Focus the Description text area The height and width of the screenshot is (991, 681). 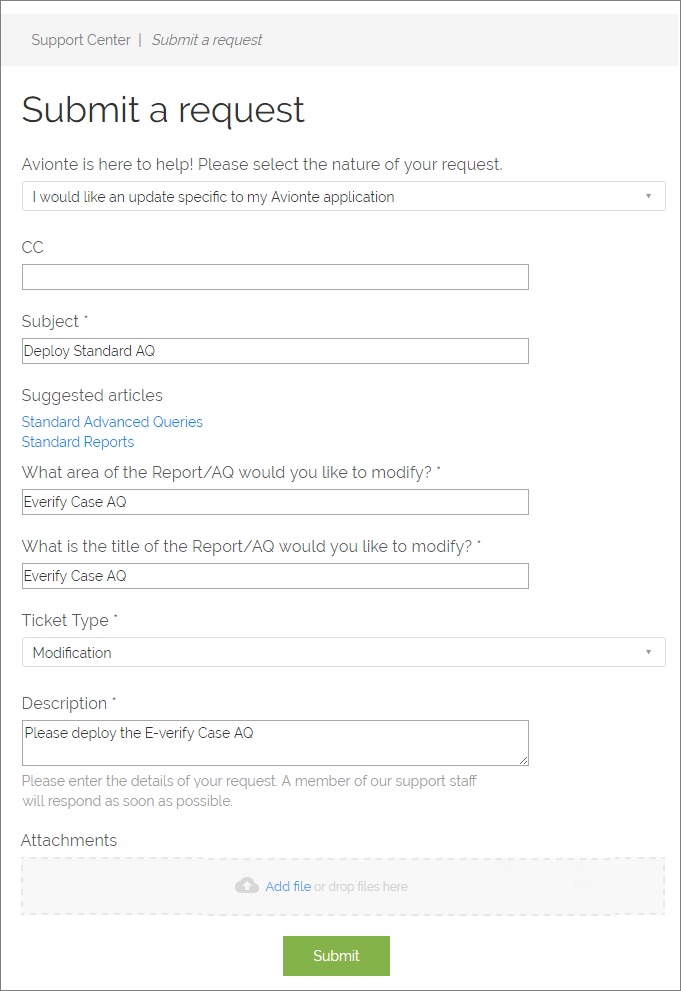click(275, 743)
